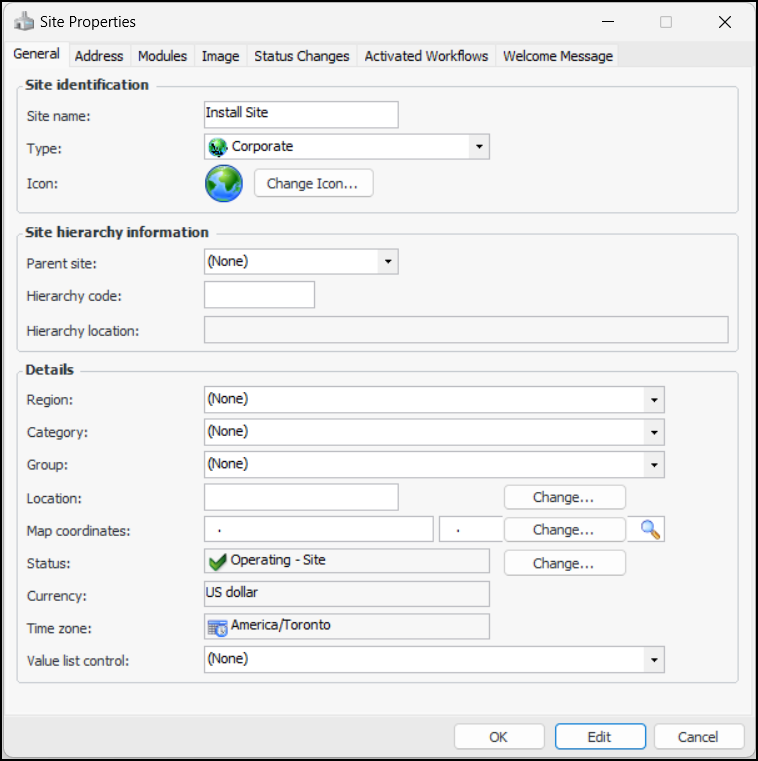Select the General tab
Image resolution: width=758 pixels, height=761 pixels.
[36, 54]
